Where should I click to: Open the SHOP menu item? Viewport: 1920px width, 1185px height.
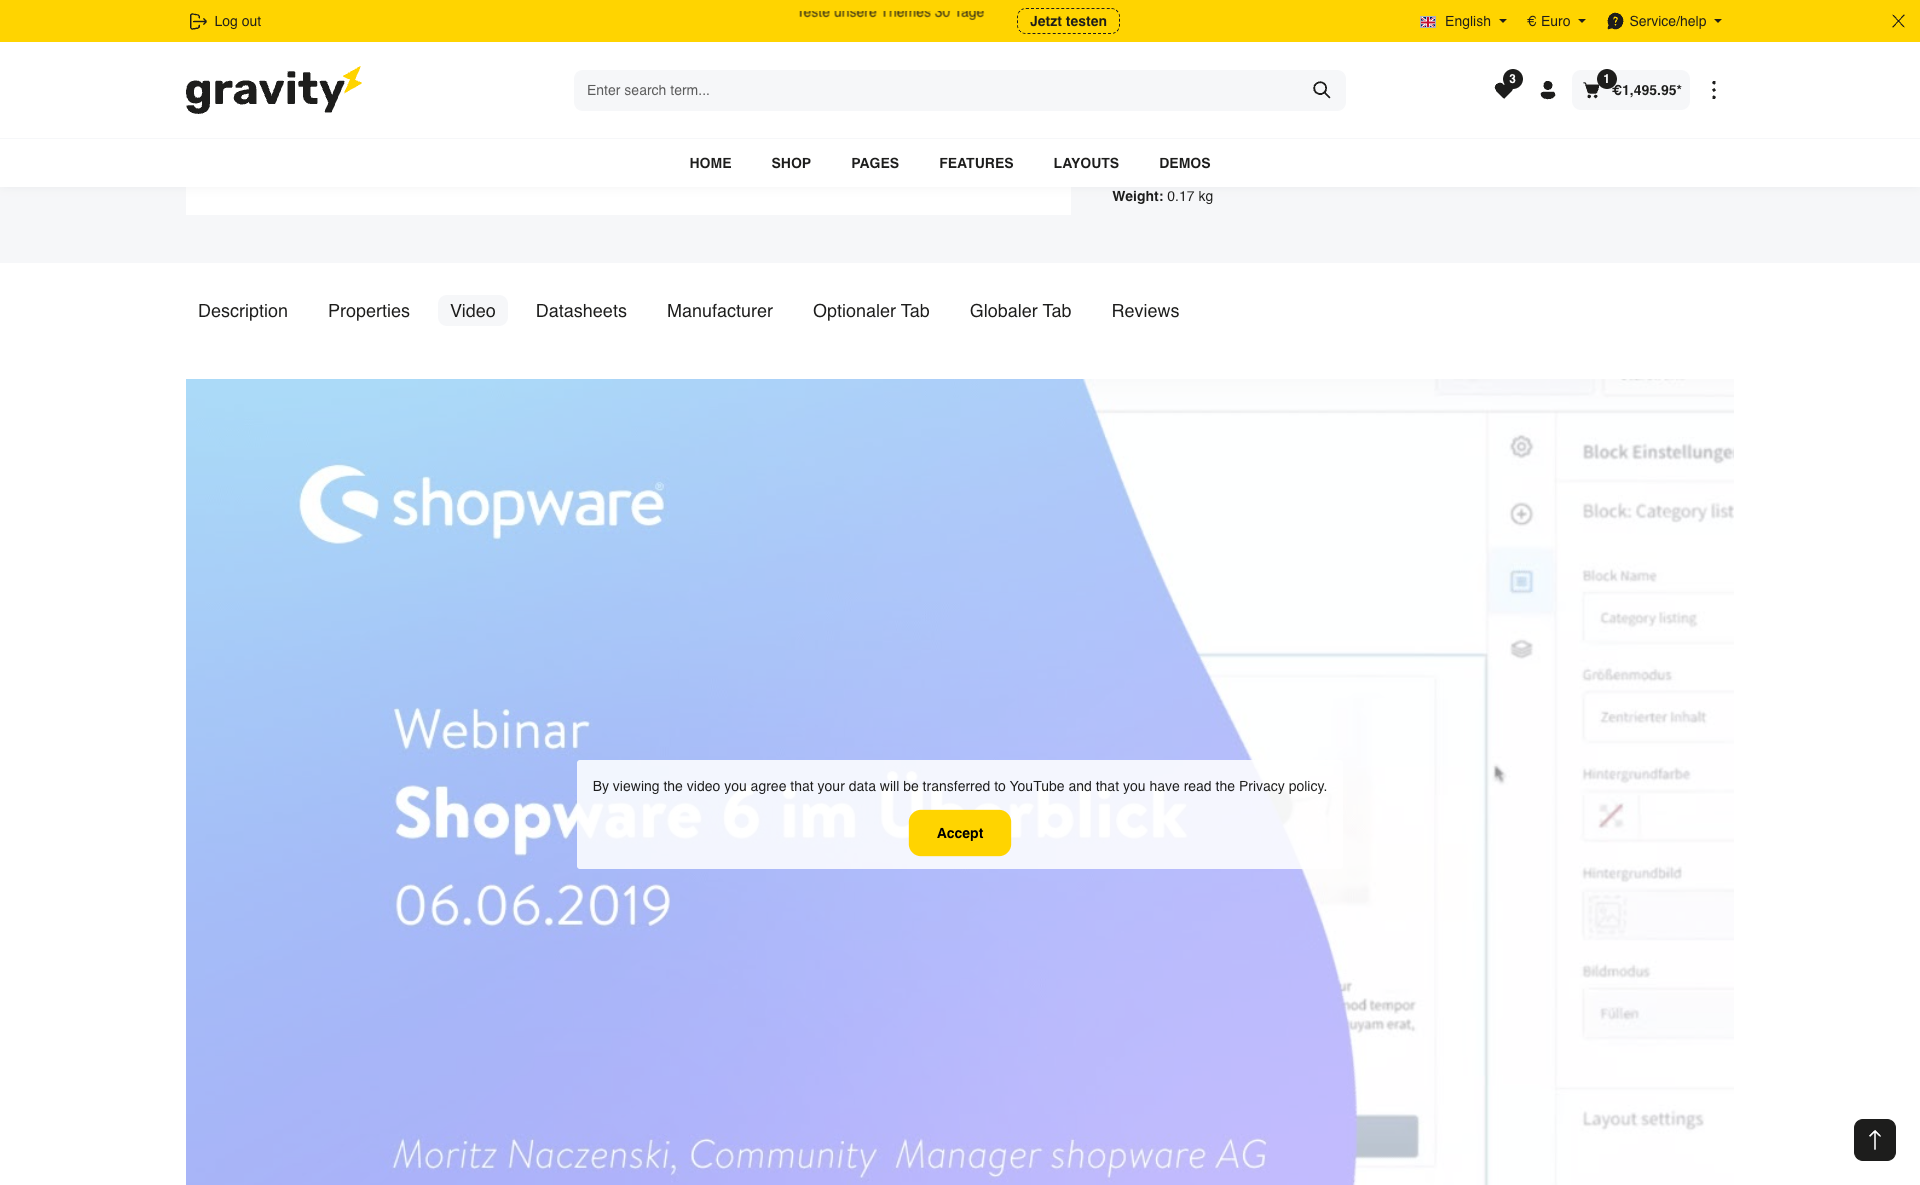pyautogui.click(x=791, y=163)
